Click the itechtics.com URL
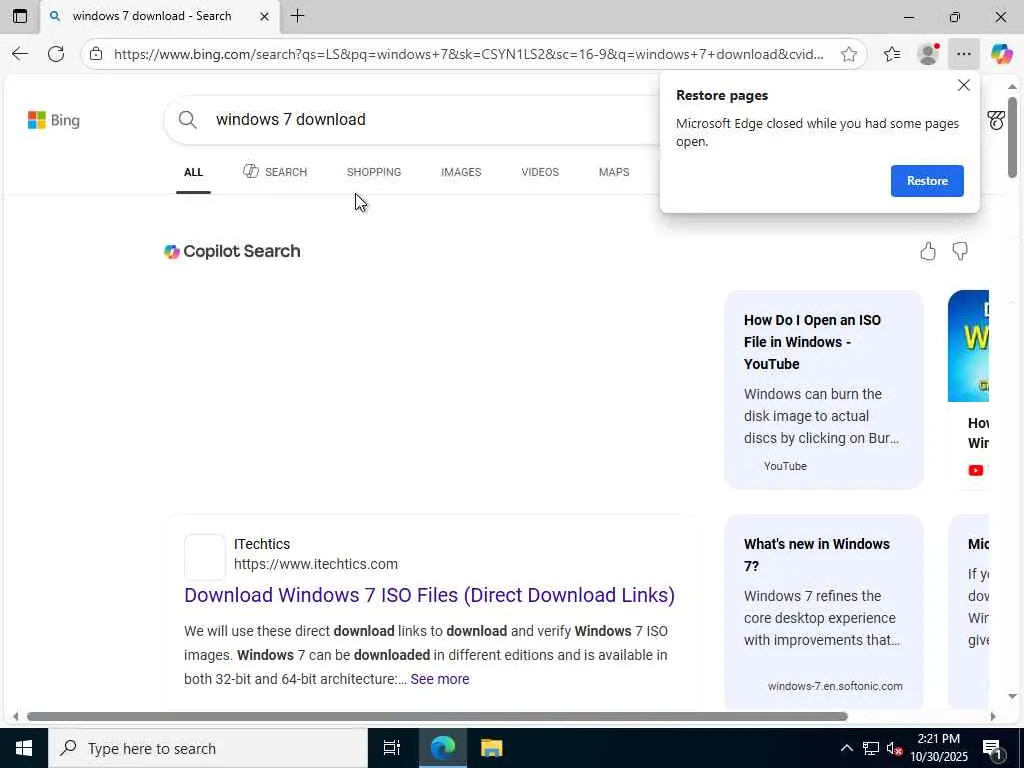The width and height of the screenshot is (1024, 768). (316, 564)
